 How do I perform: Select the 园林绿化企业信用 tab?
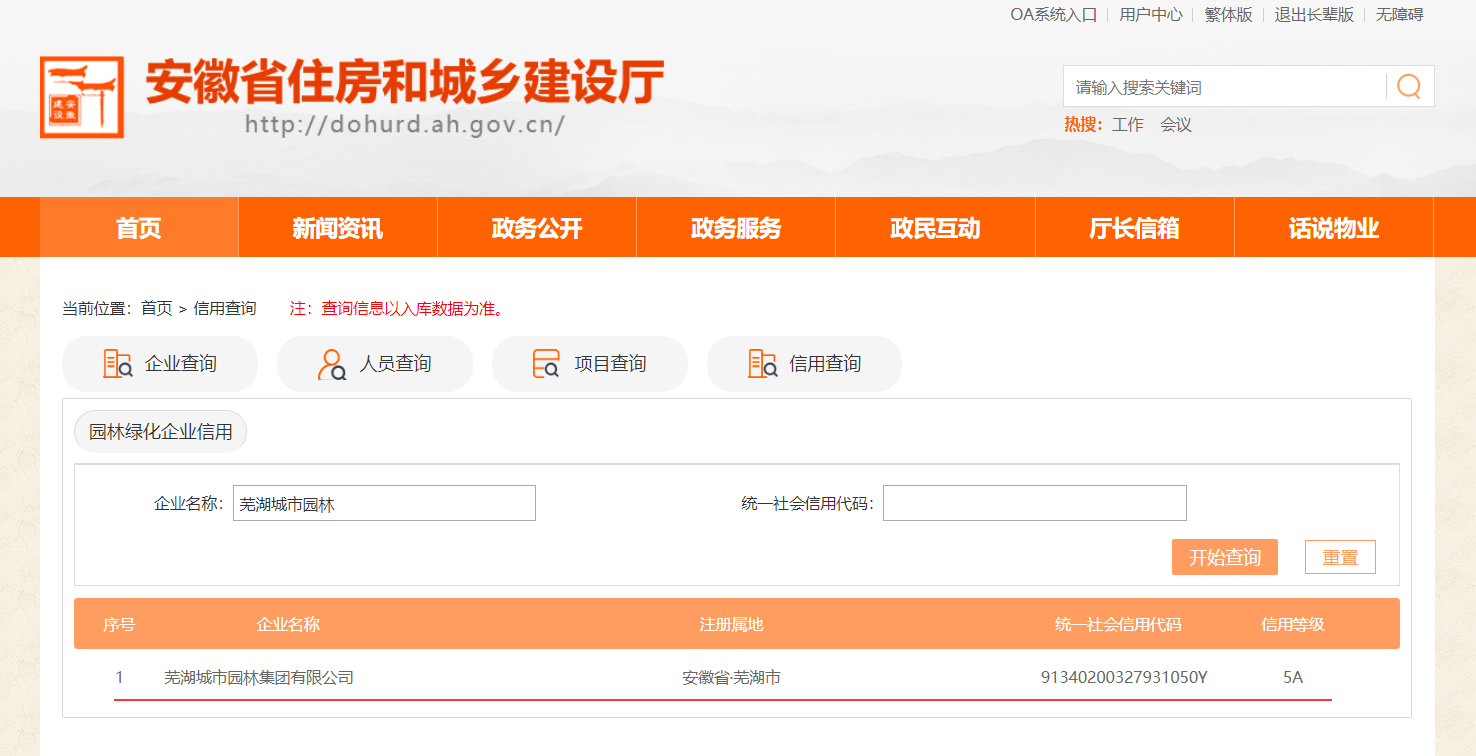[160, 432]
